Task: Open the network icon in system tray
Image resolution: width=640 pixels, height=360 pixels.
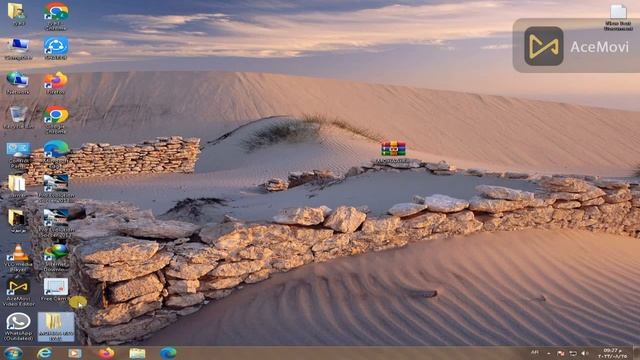Action: coord(573,353)
